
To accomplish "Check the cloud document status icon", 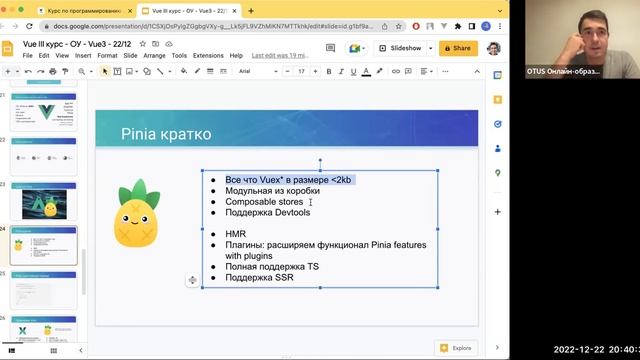I will [x=169, y=44].
